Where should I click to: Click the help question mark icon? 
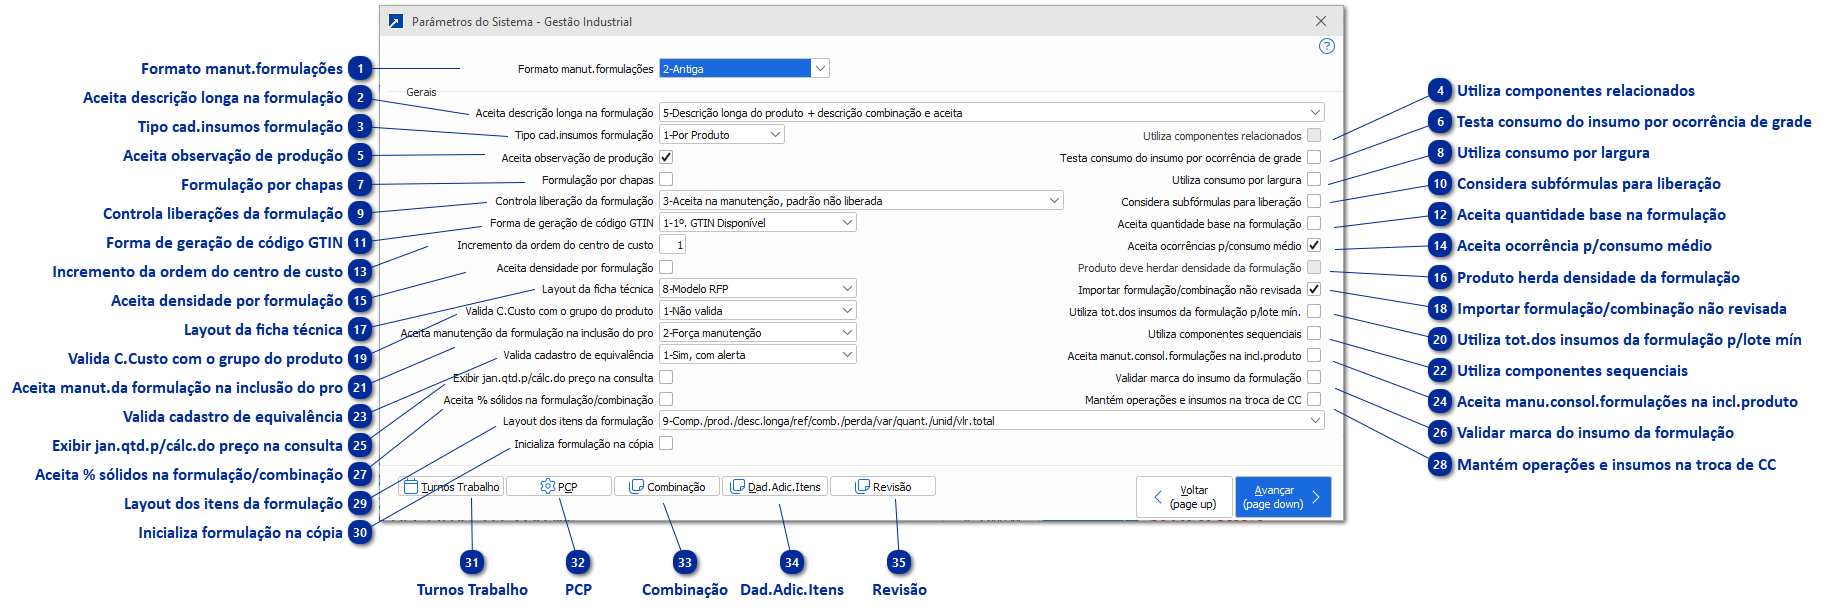tap(1326, 46)
